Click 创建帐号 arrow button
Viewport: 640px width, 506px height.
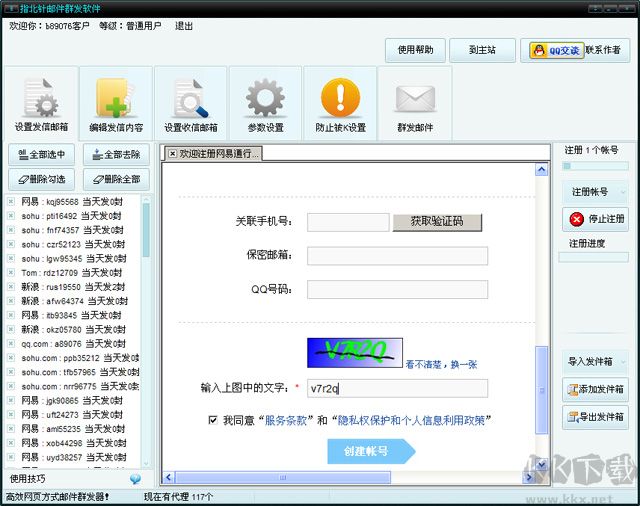(x=371, y=451)
